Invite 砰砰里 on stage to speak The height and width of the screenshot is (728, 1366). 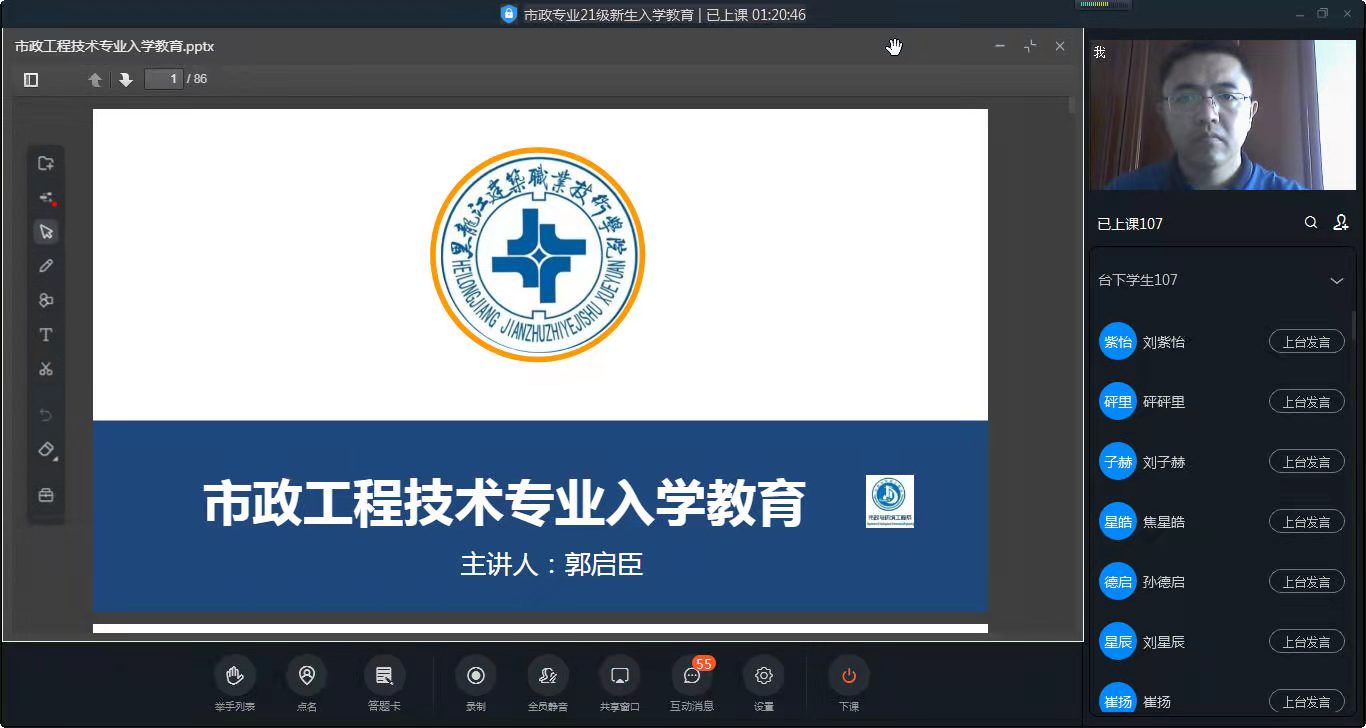click(1307, 402)
